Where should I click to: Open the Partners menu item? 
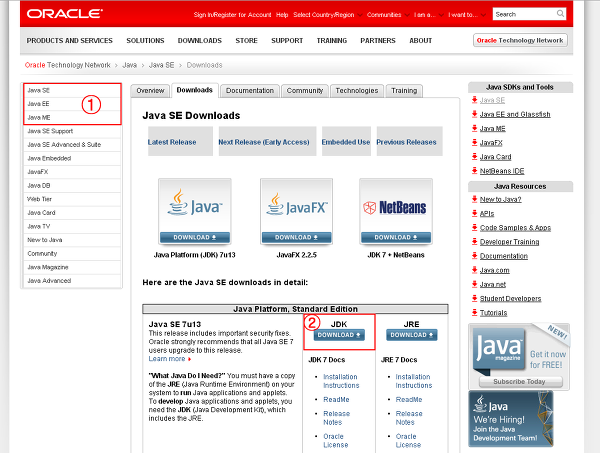(378, 41)
